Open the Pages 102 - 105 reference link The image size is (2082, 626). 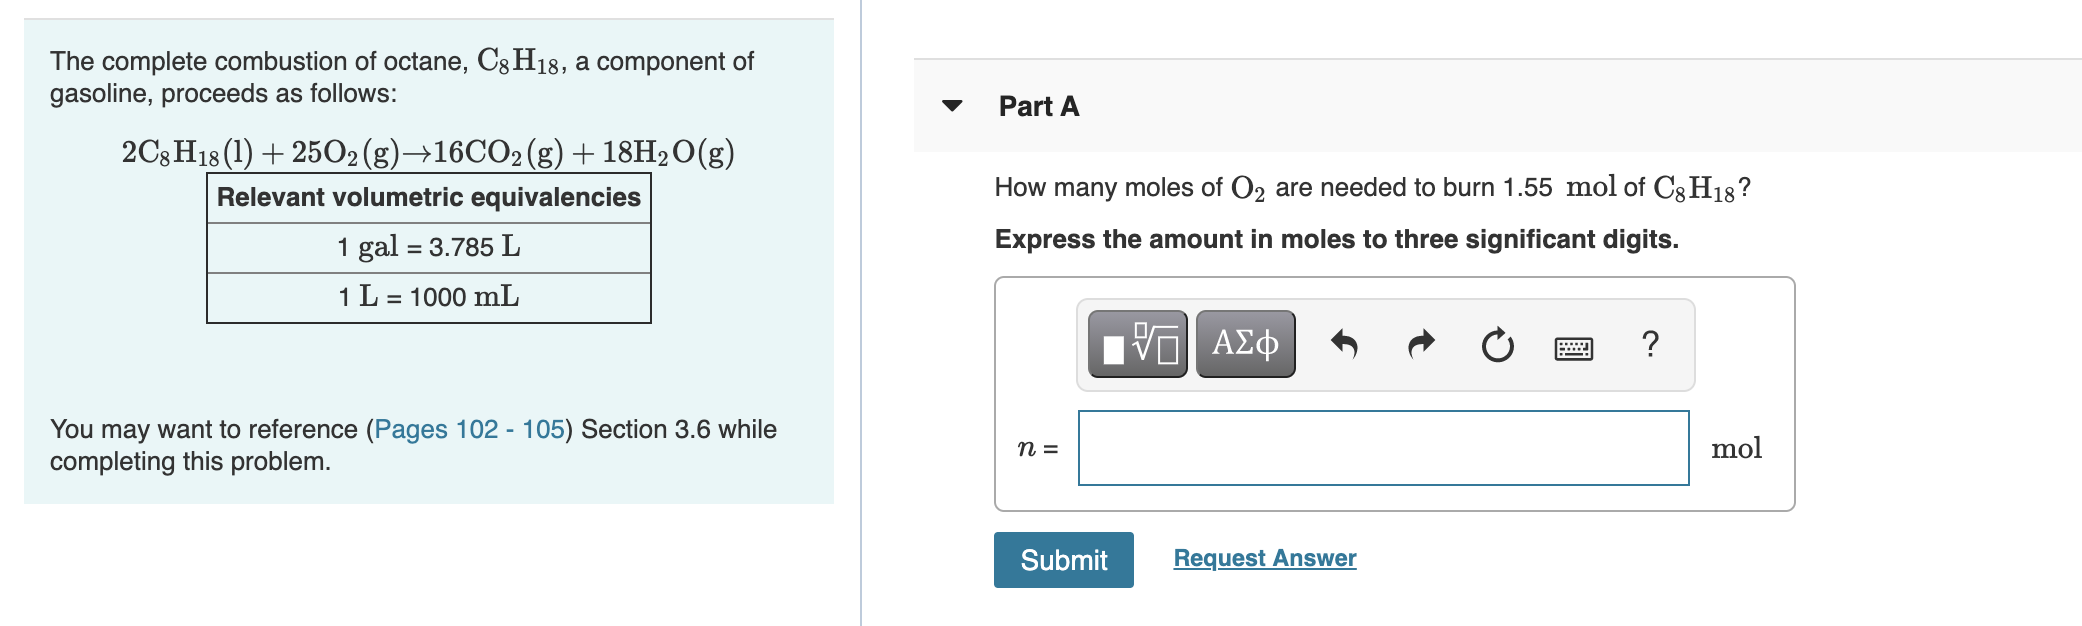468,430
